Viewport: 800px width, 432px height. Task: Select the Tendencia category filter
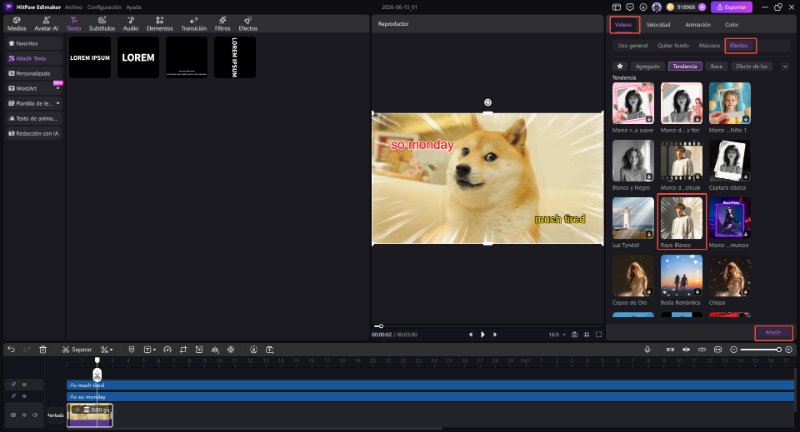pos(685,66)
